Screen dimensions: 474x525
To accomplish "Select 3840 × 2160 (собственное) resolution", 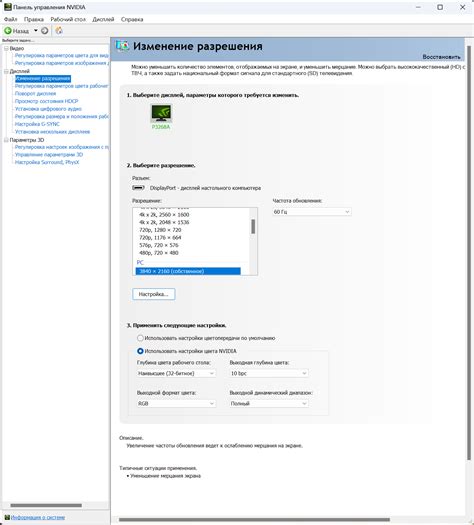I will coord(188,271).
